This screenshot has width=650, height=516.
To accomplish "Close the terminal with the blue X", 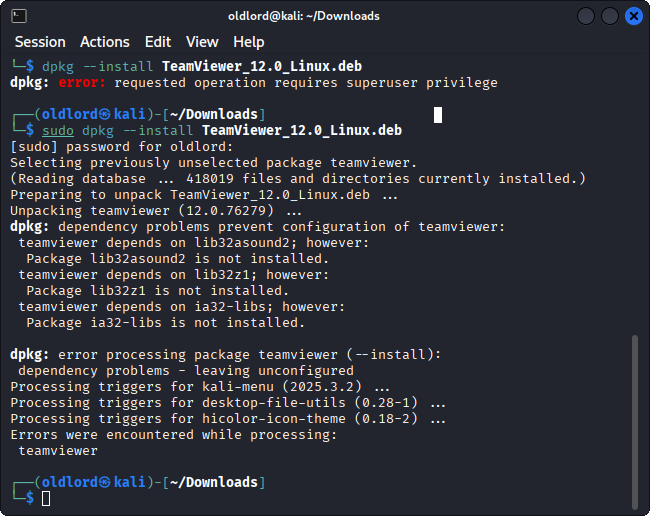I will 633,16.
